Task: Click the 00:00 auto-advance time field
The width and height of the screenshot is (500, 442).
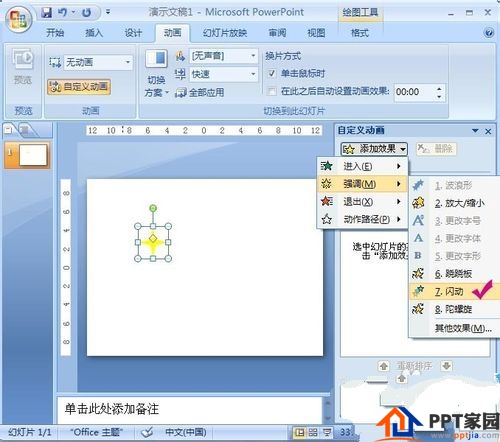Action: tap(415, 92)
